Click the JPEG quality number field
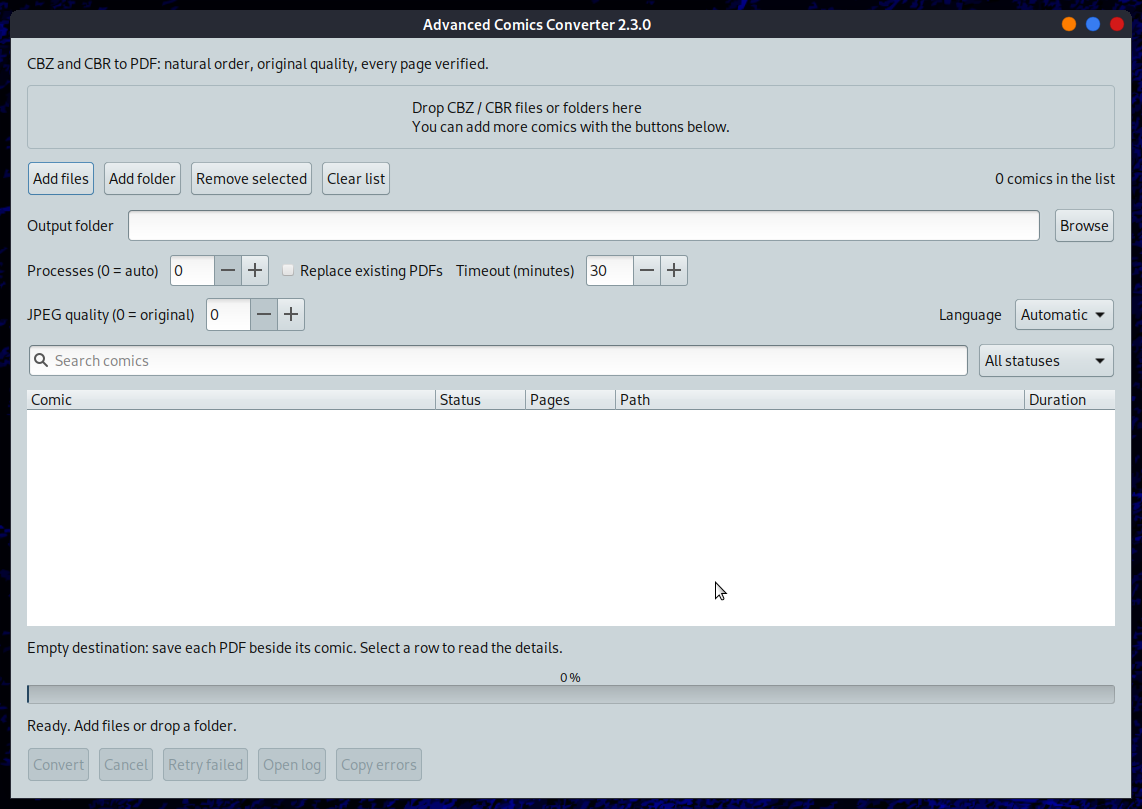The width and height of the screenshot is (1142, 809). click(228, 315)
